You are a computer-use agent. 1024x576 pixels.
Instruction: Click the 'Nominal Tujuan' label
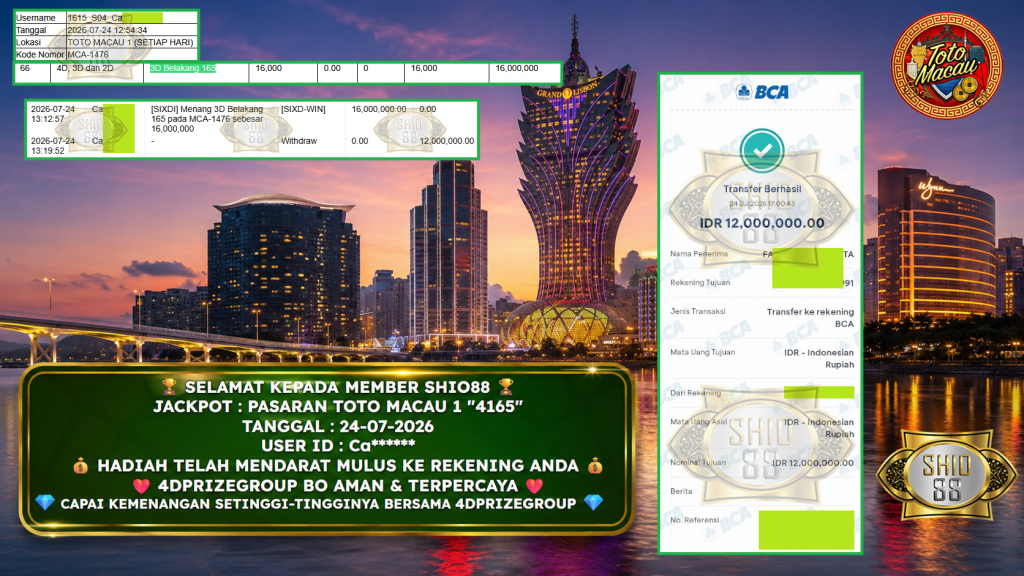(x=698, y=462)
